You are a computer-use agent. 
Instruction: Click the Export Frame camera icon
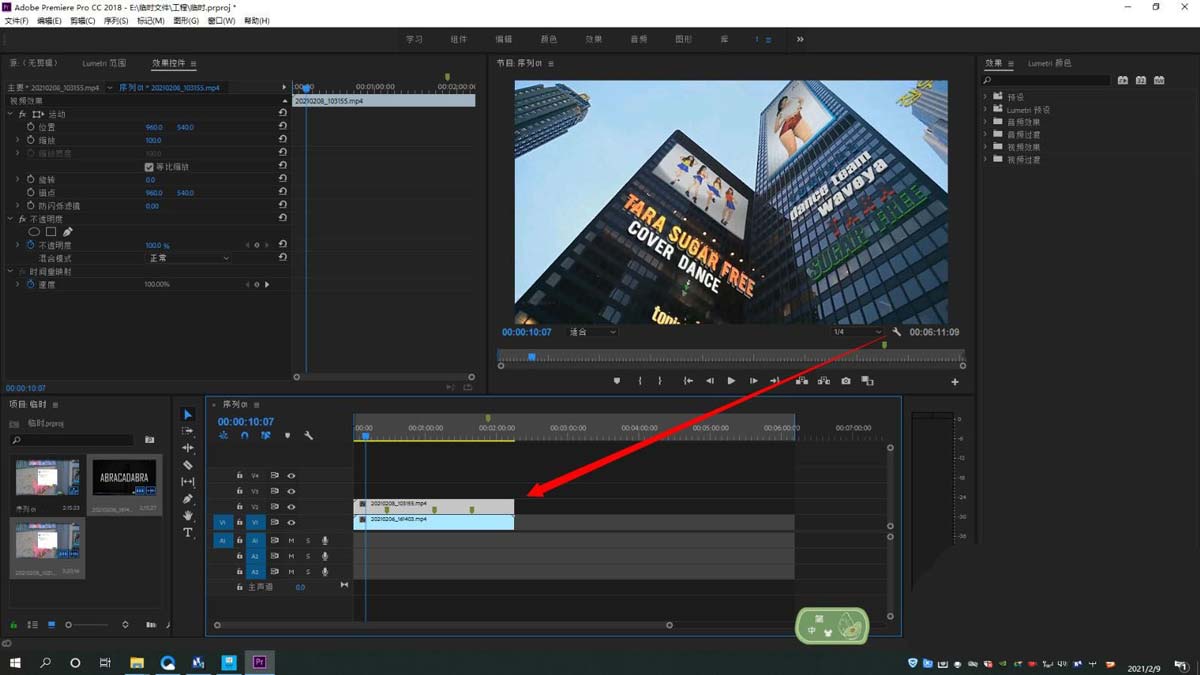846,381
